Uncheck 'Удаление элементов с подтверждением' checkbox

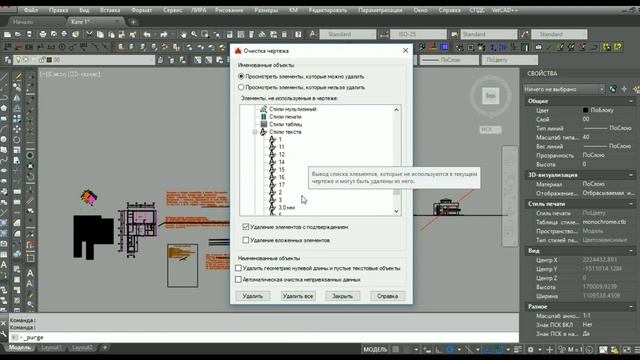click(x=246, y=227)
